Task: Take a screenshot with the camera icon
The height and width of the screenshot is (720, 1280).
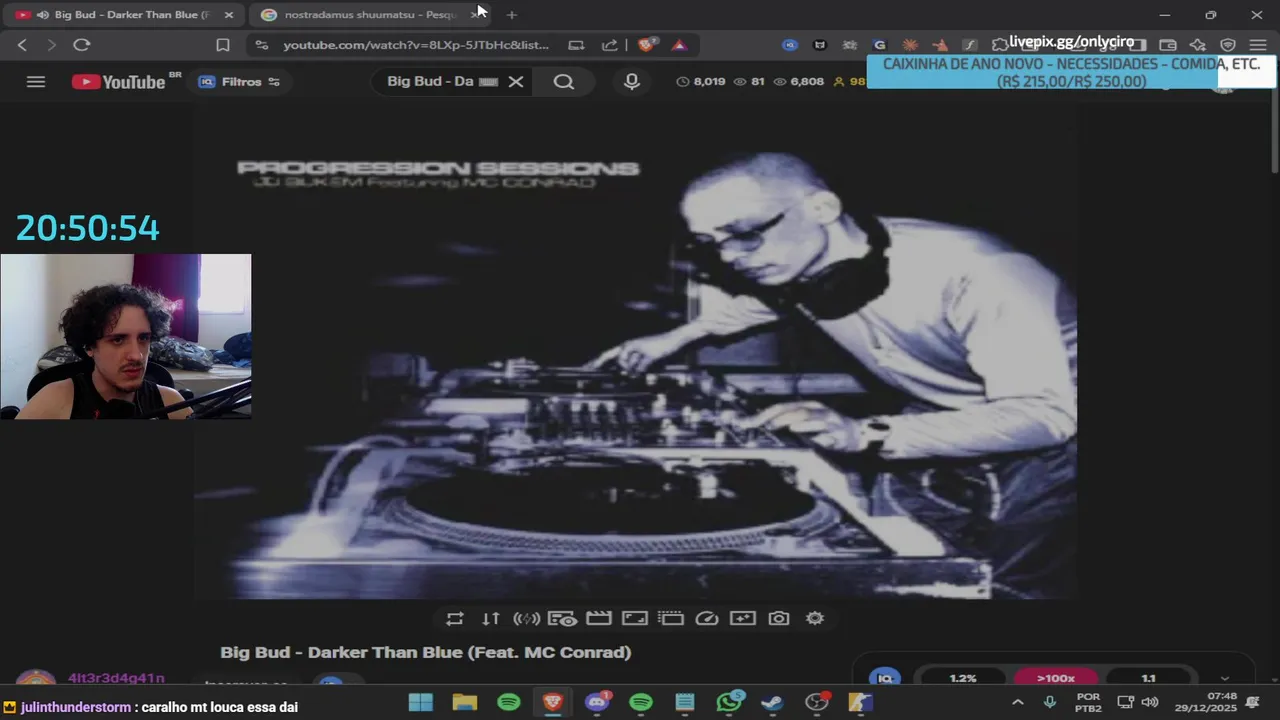Action: tap(779, 619)
